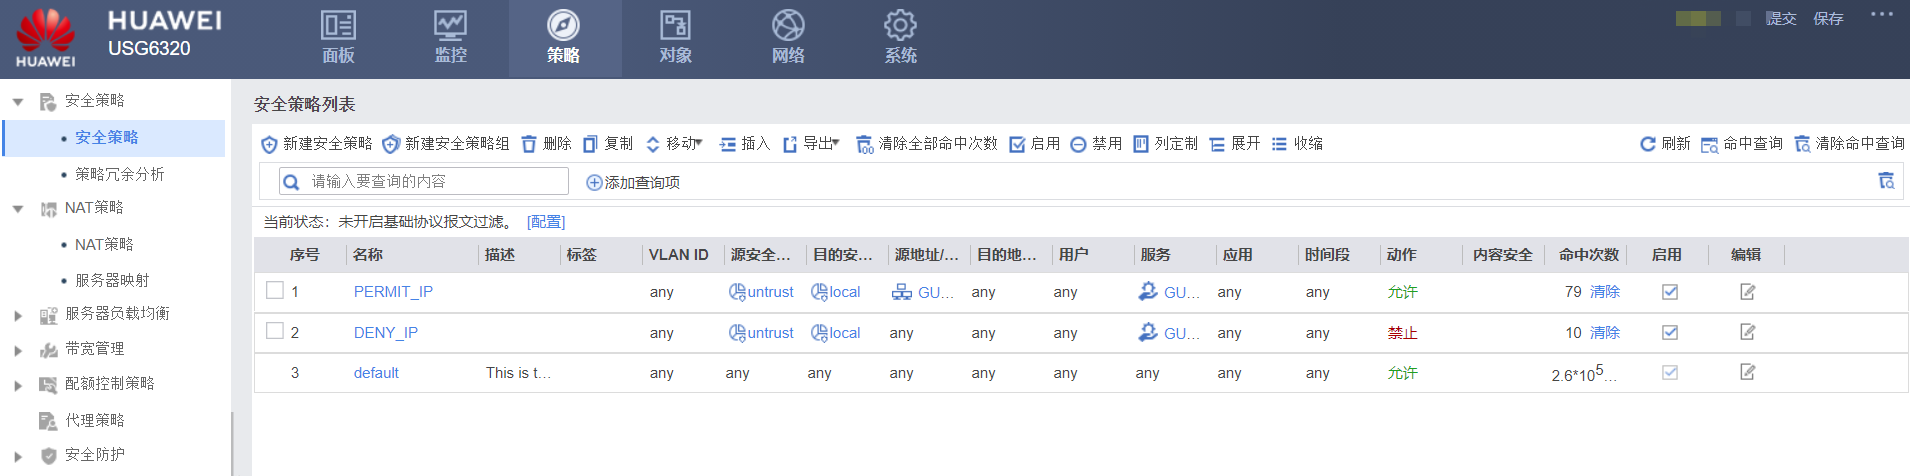Open 服务器映射 in sidebar
The image size is (1910, 476).
pos(112,280)
